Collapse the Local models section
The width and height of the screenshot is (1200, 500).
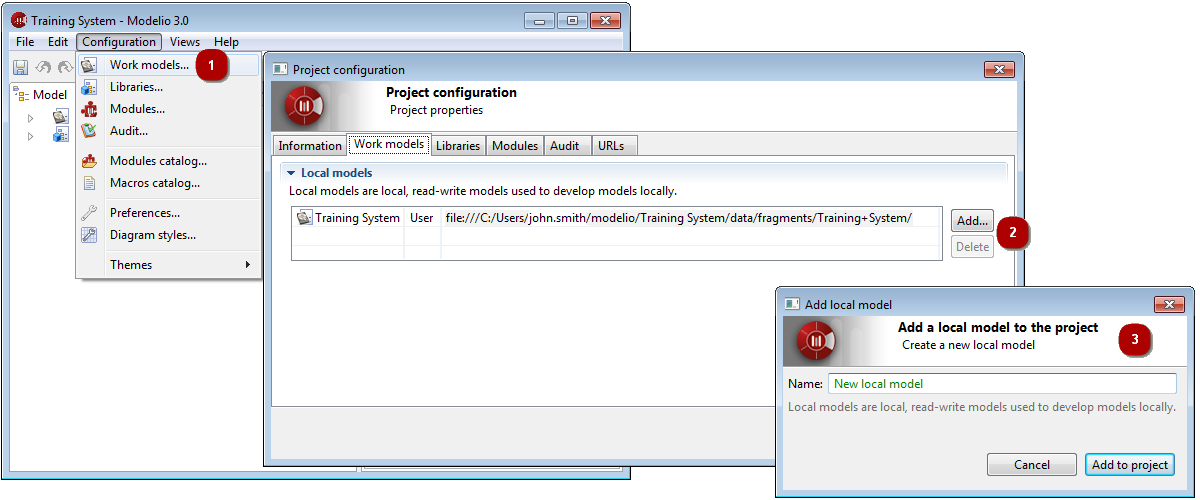tap(290, 173)
